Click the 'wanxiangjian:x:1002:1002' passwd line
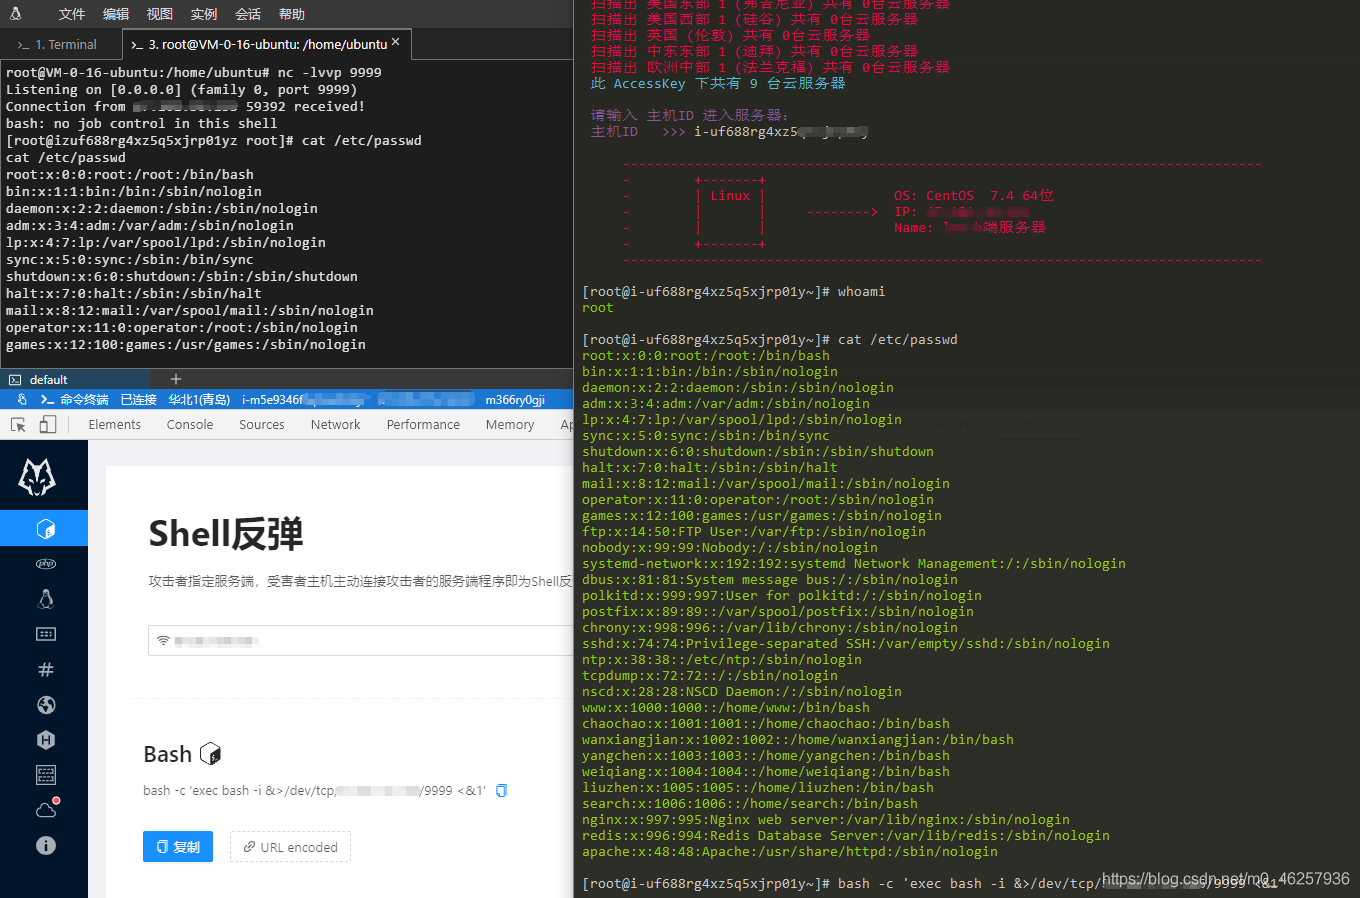Screen dimensions: 1360x898 point(798,740)
